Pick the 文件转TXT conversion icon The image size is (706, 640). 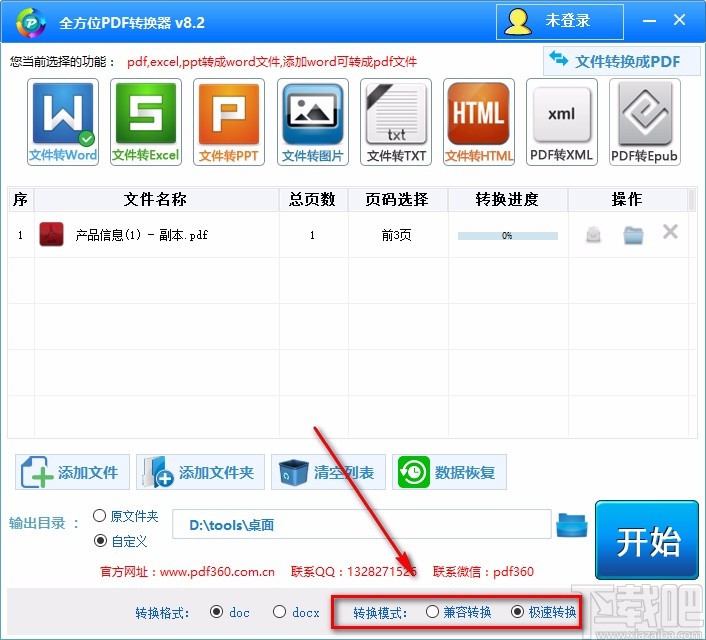pos(396,122)
